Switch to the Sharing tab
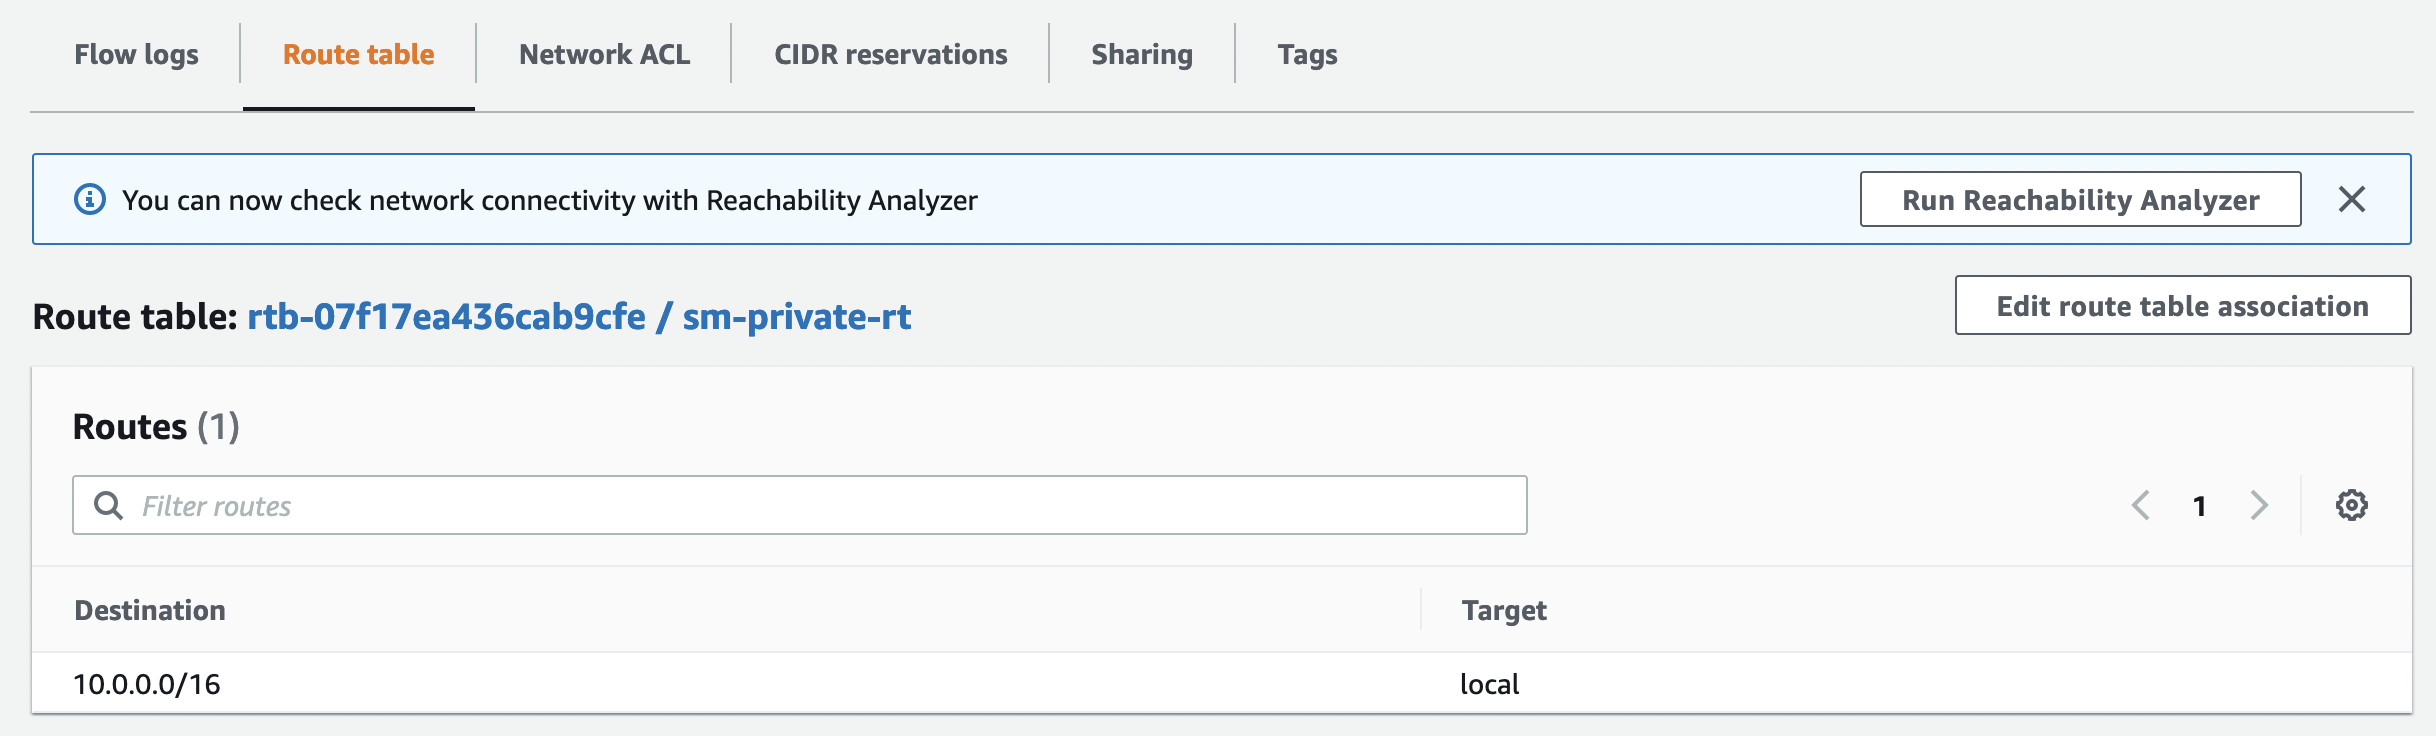2436x736 pixels. [1142, 54]
